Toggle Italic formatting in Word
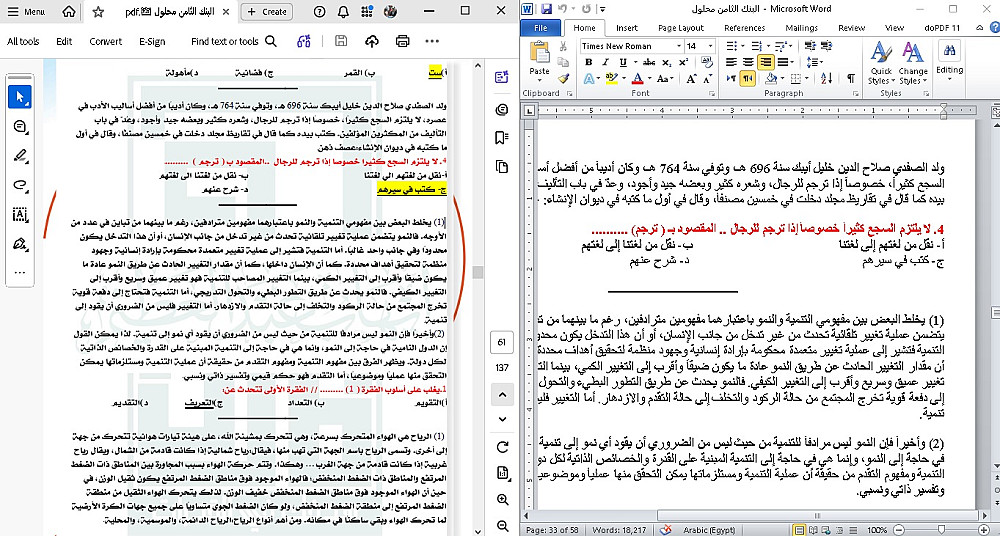1000x536 pixels. pos(605,62)
